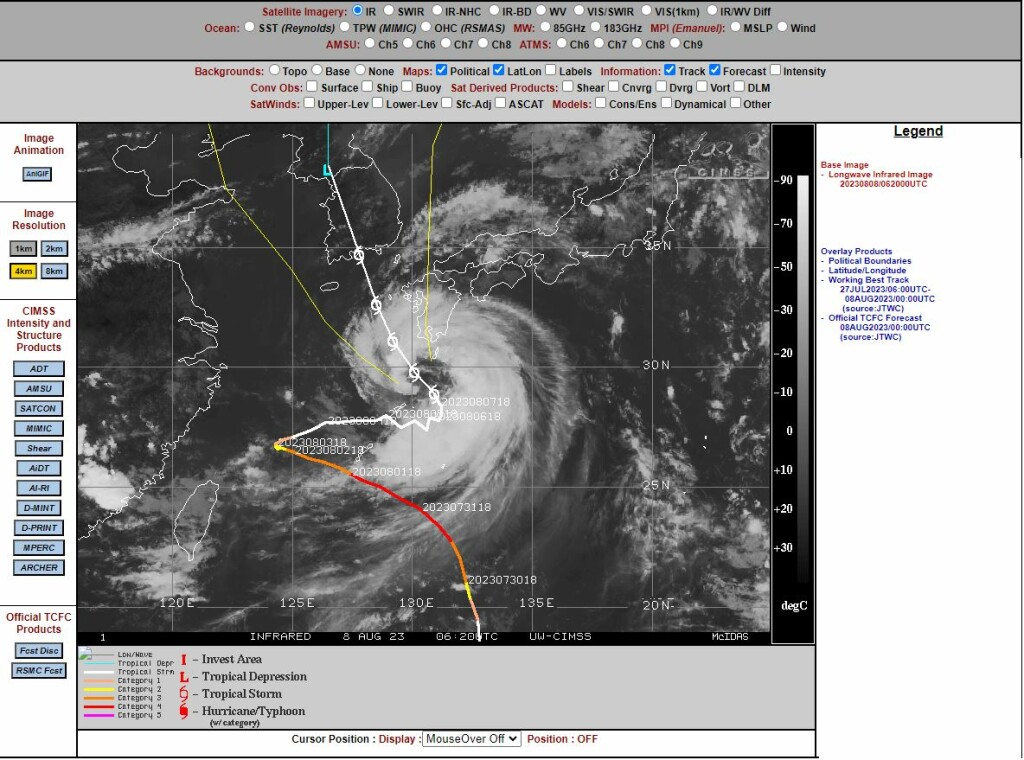Open the SATCON product button

point(38,409)
